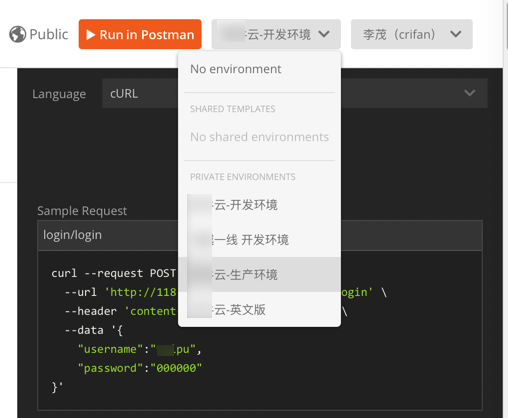Click the No shared environments text

(259, 137)
